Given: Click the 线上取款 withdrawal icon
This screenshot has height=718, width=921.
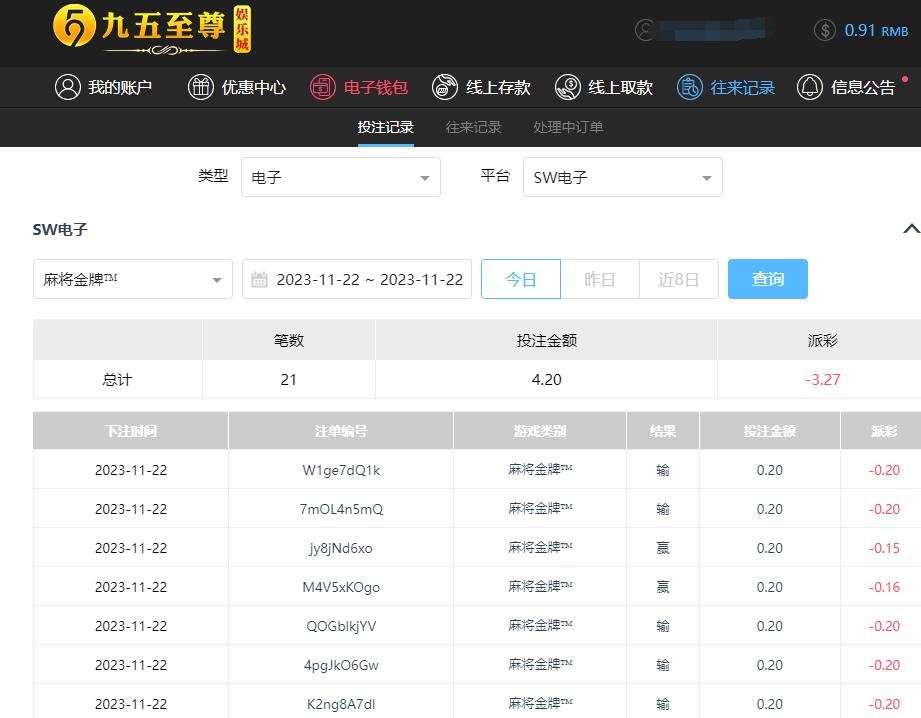Looking at the screenshot, I should pos(568,87).
